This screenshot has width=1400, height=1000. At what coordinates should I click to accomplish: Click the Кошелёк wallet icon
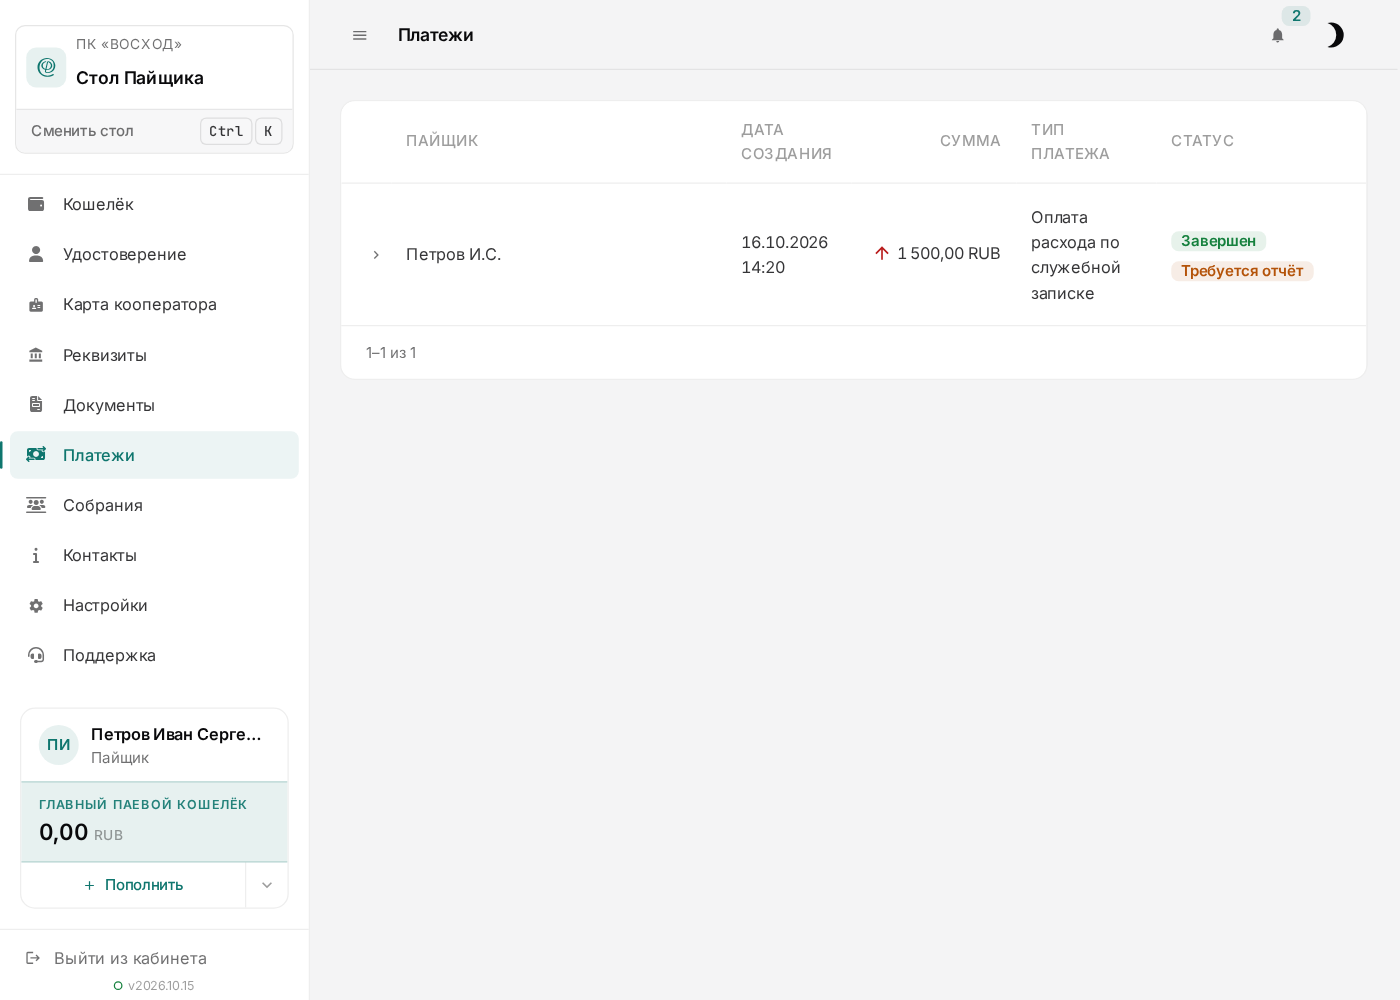click(x=36, y=204)
